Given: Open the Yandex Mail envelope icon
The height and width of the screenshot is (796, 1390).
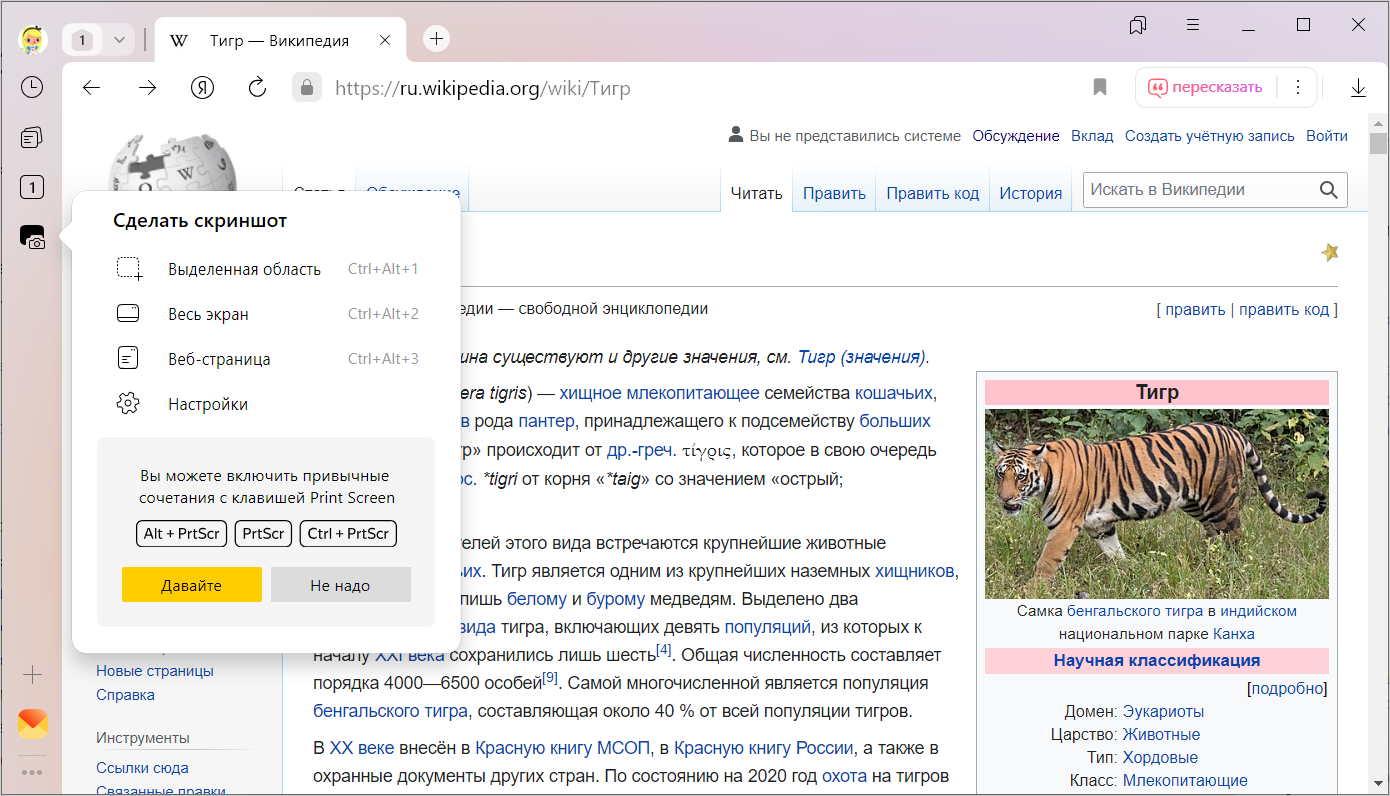Looking at the screenshot, I should [32, 723].
